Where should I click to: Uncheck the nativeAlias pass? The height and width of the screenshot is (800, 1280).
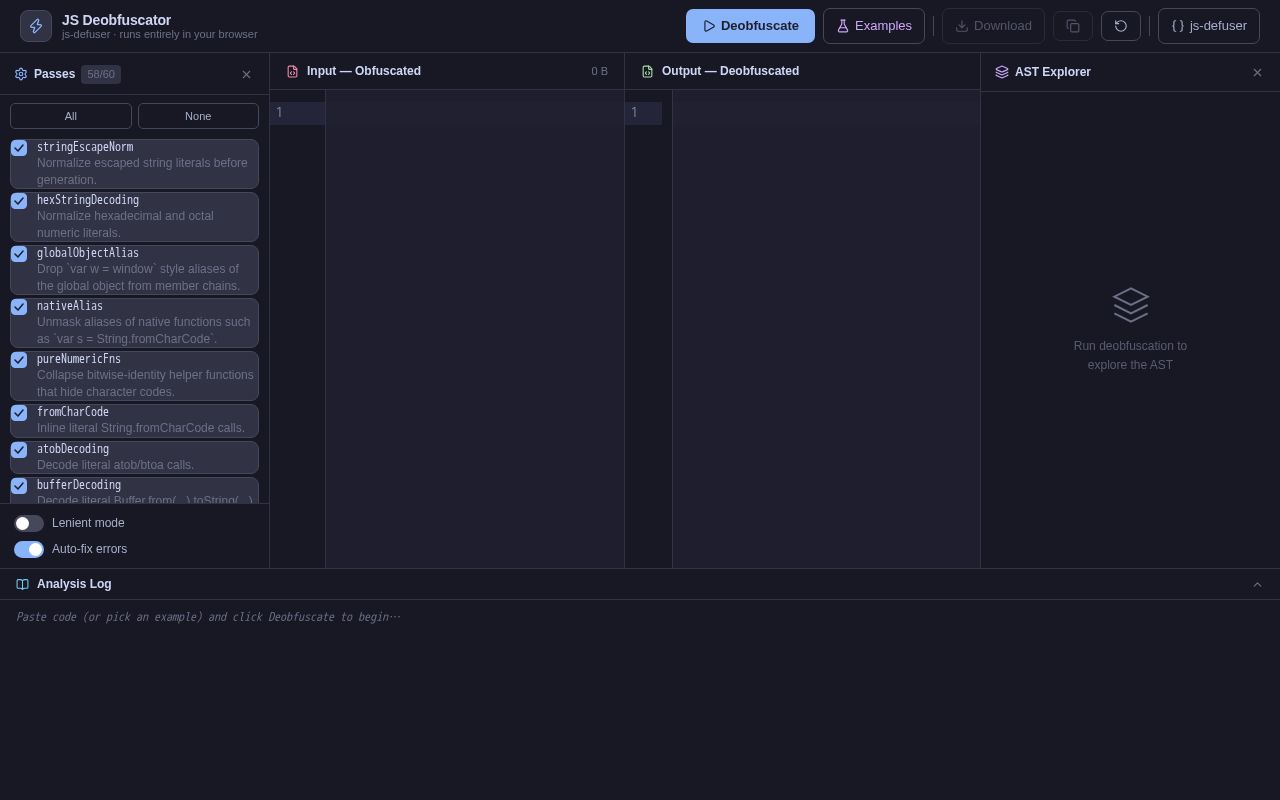point(19,307)
